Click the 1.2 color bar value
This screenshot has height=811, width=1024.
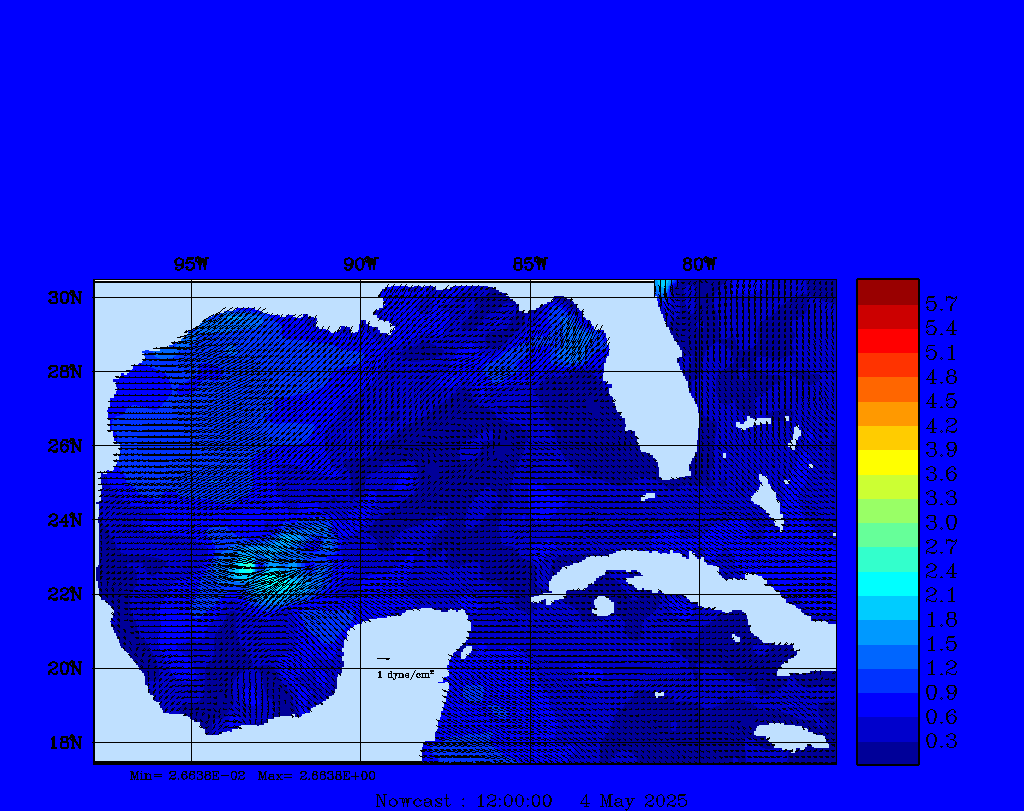pyautogui.click(x=941, y=668)
